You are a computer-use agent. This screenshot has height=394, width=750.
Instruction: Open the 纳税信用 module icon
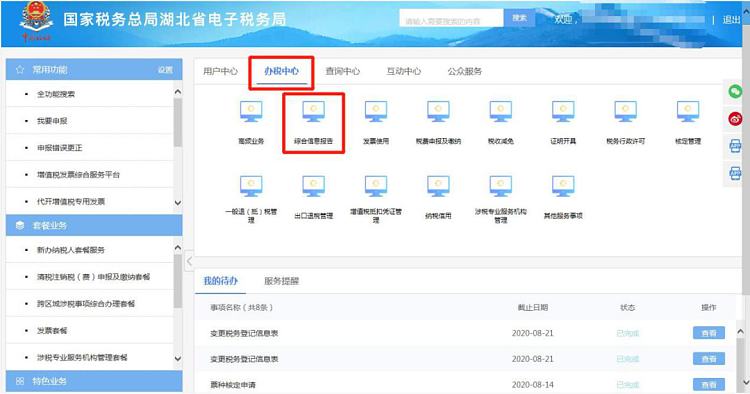[x=438, y=186]
